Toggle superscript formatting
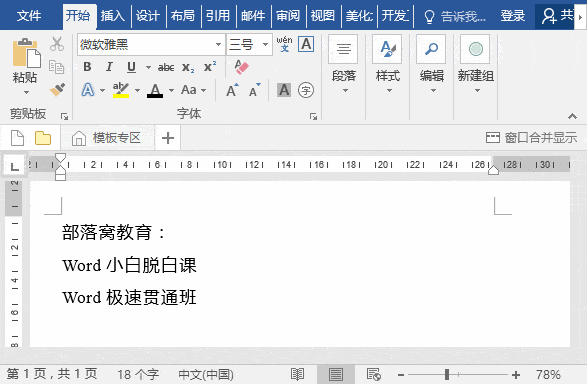Viewport: 587px width, 384px height. 210,66
